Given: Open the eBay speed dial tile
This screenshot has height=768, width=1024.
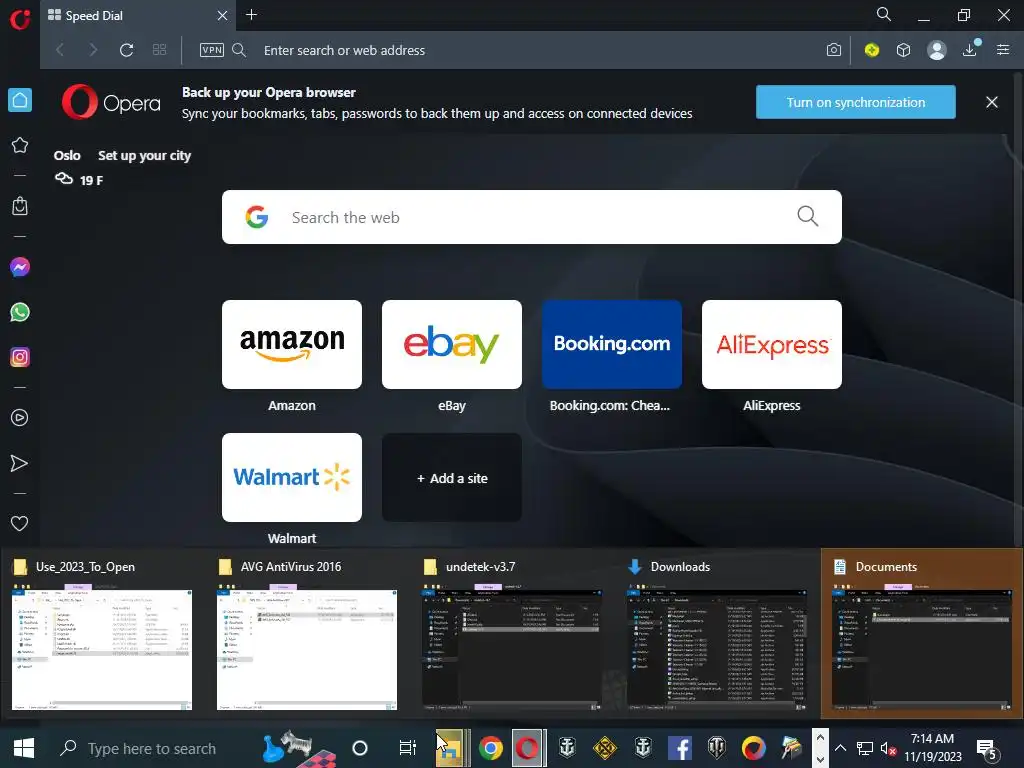Looking at the screenshot, I should 452,344.
